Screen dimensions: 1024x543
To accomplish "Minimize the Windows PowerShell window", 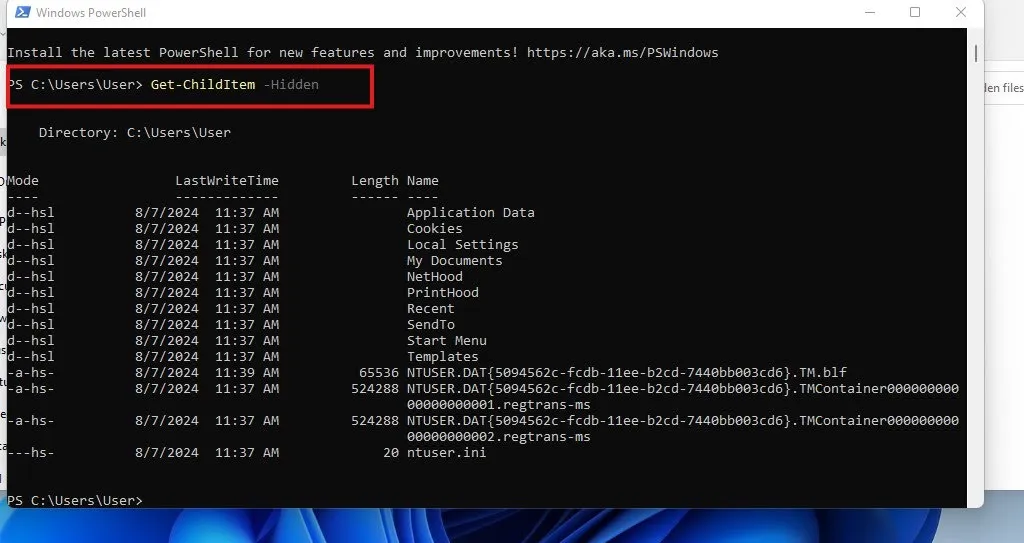I will pos(866,13).
